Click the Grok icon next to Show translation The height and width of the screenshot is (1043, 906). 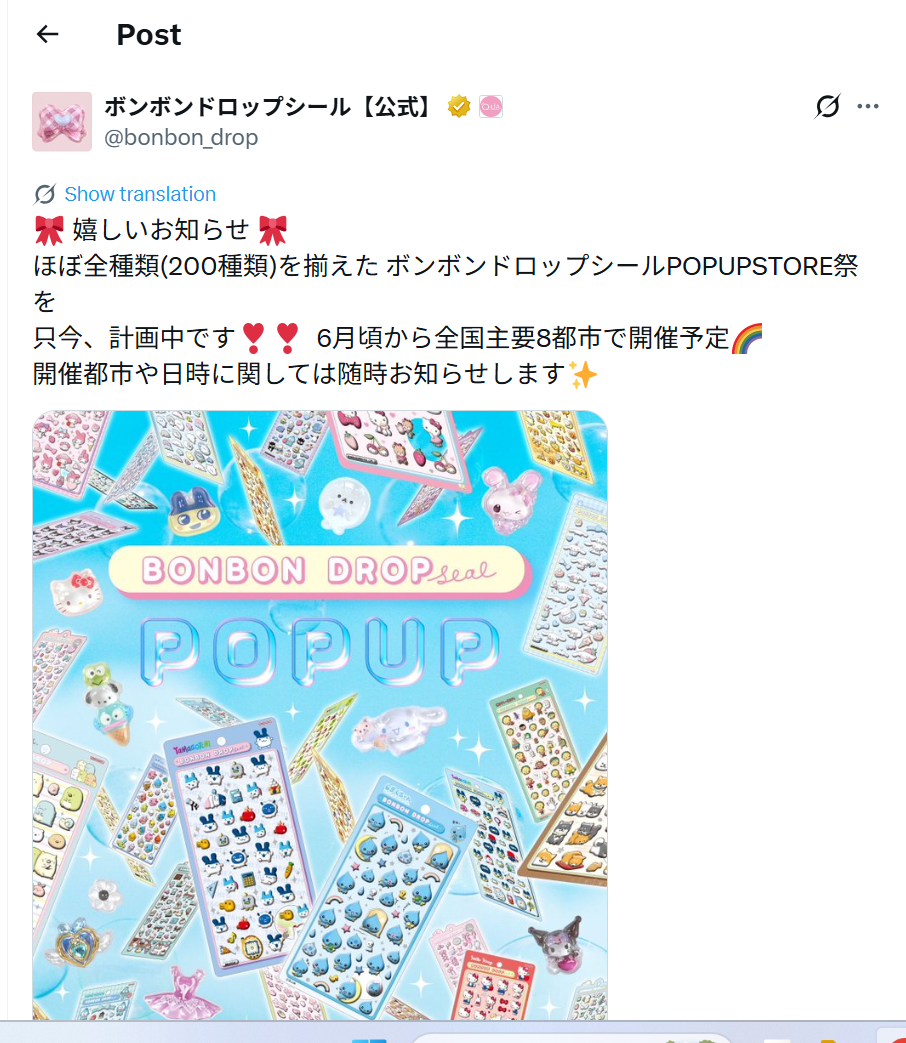click(45, 194)
